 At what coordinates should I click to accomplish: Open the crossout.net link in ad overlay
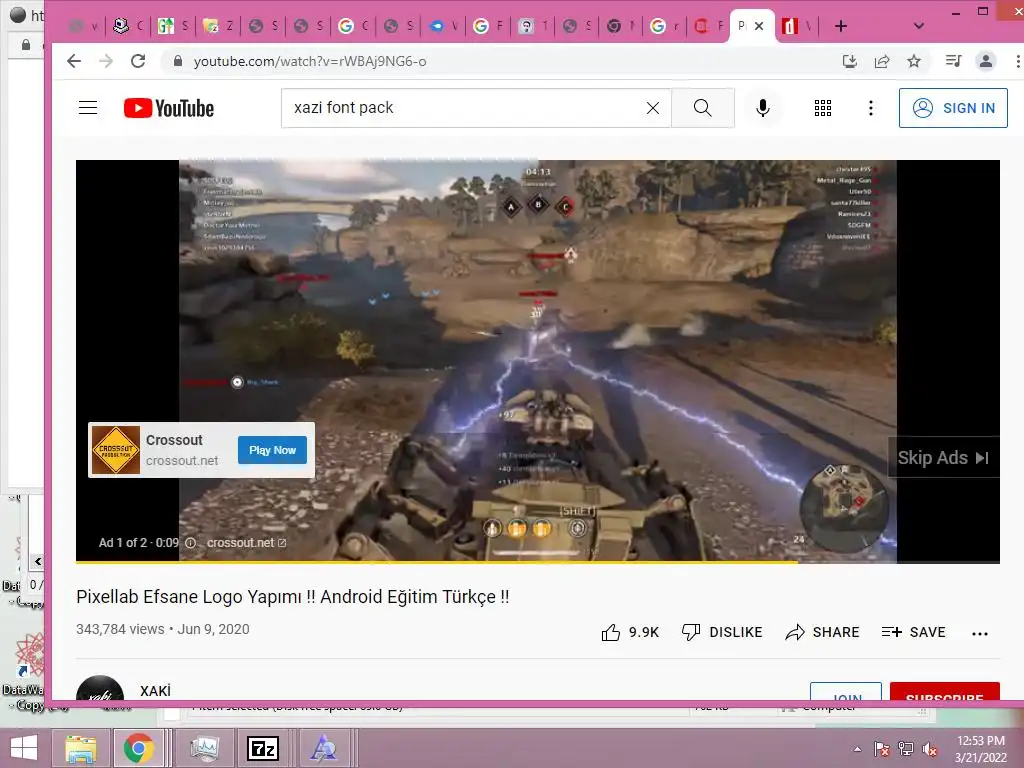coord(246,543)
